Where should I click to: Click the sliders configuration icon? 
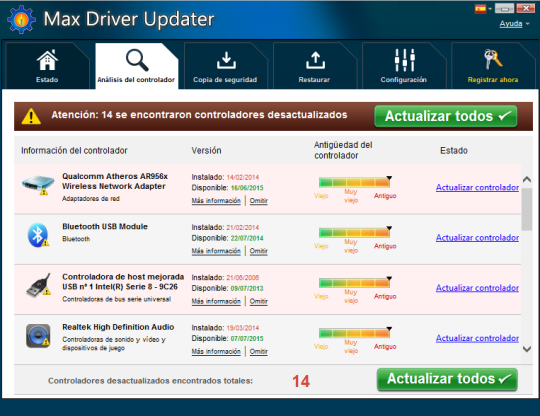click(404, 60)
